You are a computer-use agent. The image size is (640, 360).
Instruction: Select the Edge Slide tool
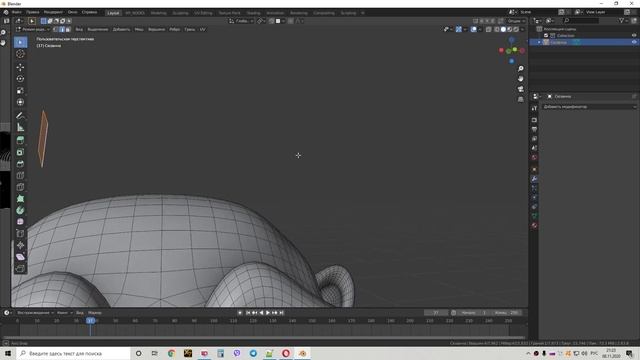pos(20,233)
